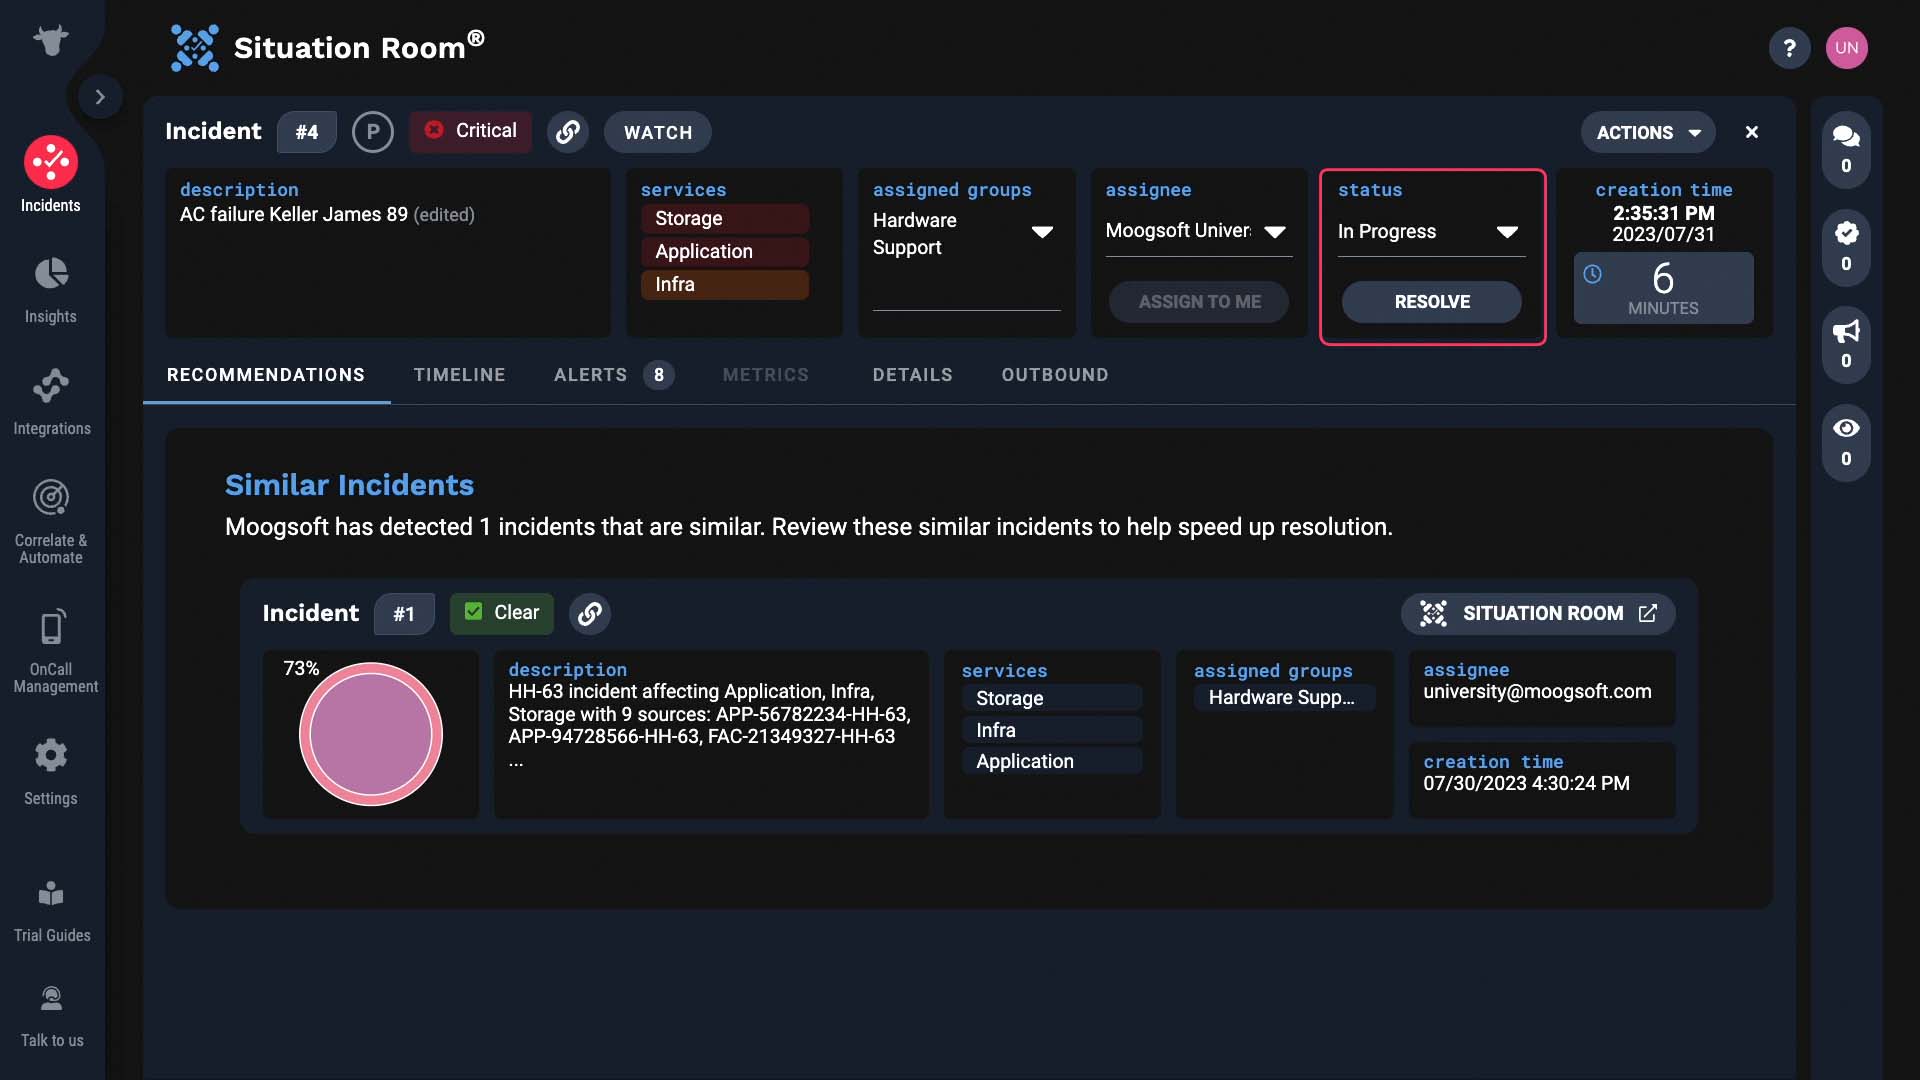Open Correlate & Automate section

51,522
